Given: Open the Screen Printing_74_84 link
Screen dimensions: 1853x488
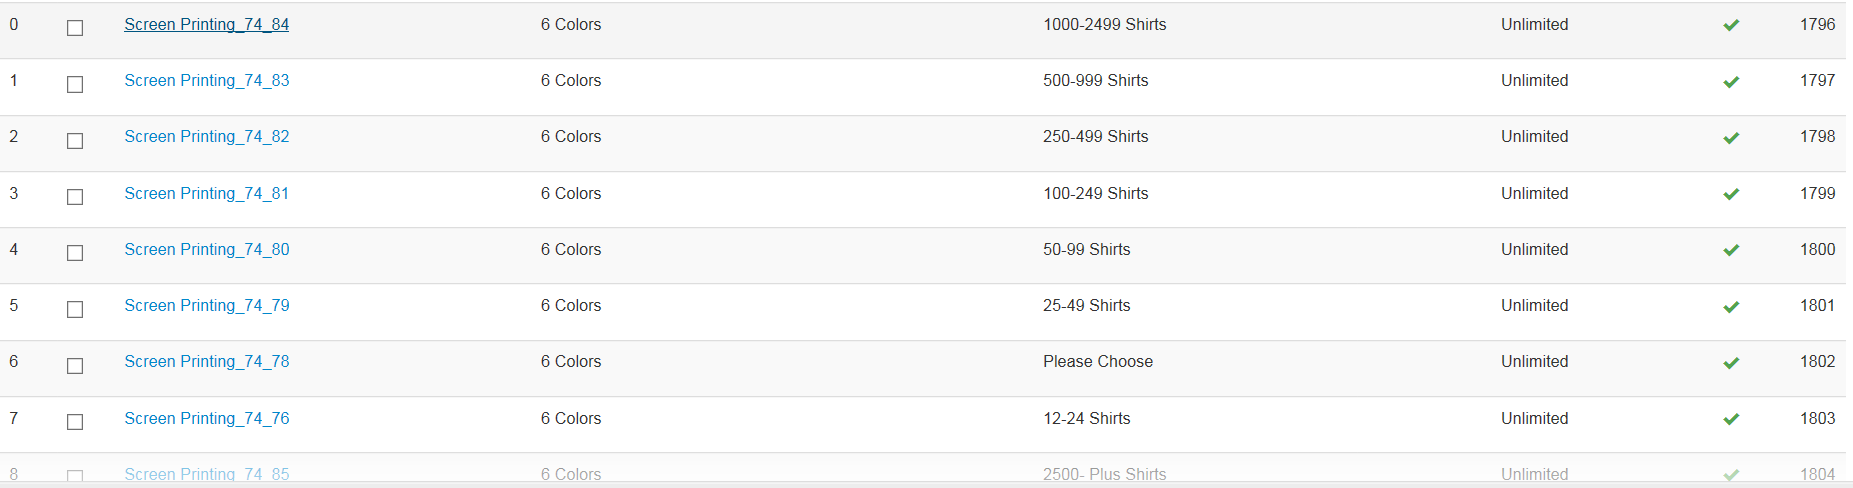Looking at the screenshot, I should pyautogui.click(x=206, y=24).
